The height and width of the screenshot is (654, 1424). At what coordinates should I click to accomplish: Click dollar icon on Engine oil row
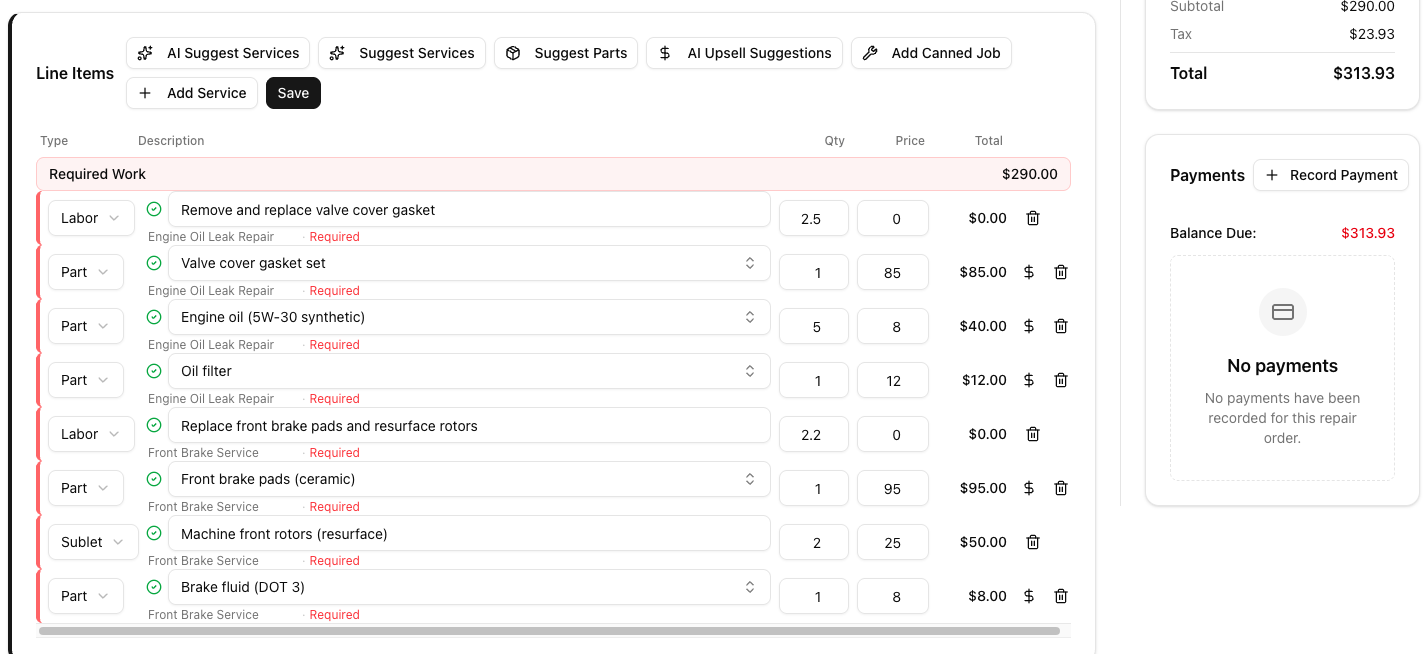(x=1029, y=326)
